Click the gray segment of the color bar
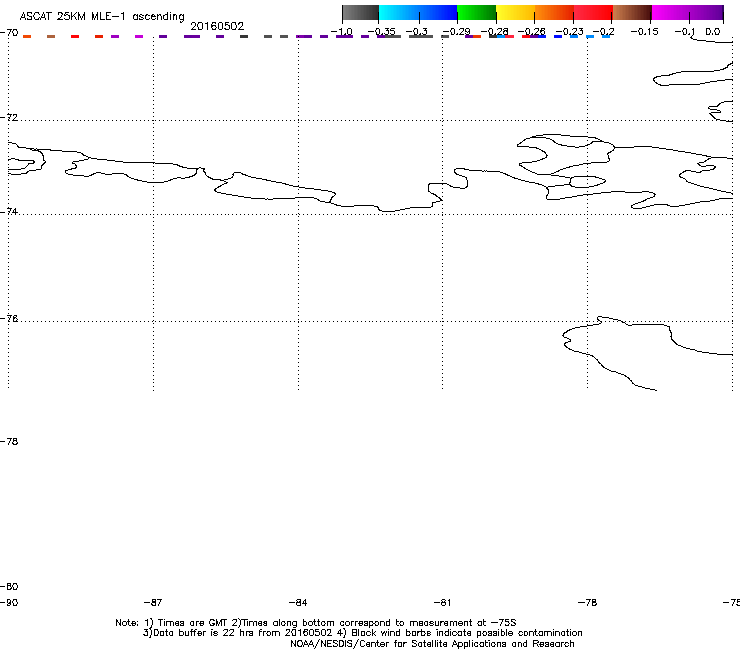 click(361, 13)
